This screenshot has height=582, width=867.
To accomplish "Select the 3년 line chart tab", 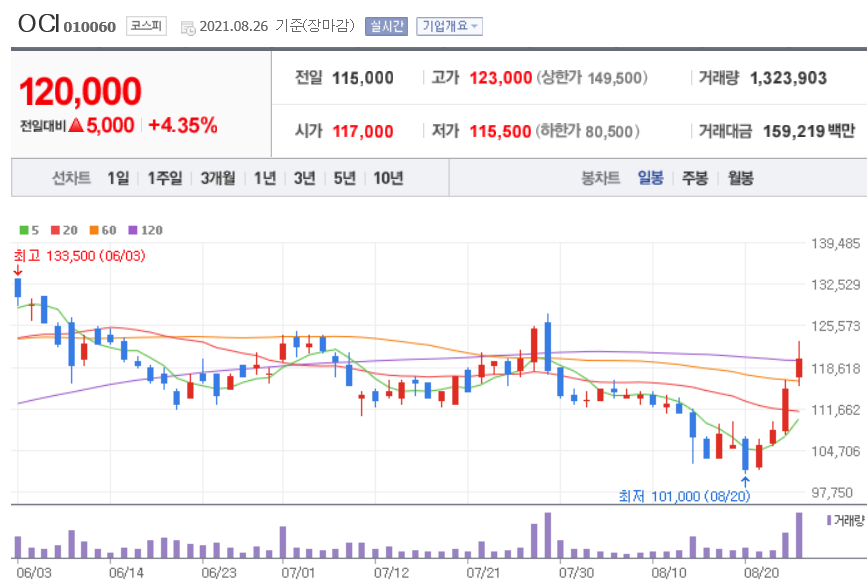I will pos(305,178).
